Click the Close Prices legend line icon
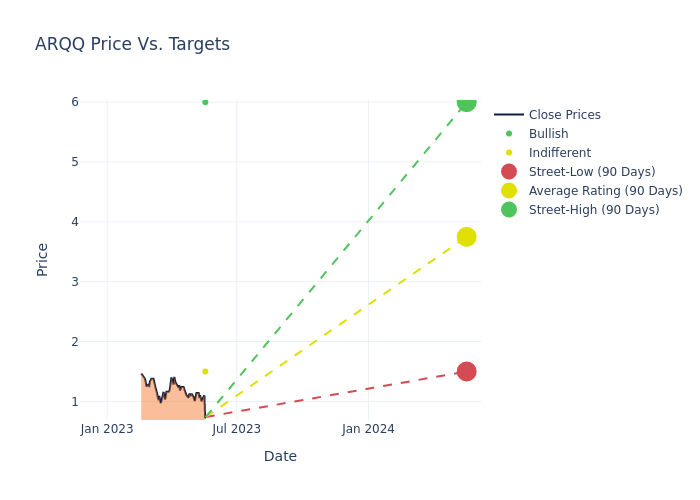This screenshot has height=500, width=700. pos(509,115)
